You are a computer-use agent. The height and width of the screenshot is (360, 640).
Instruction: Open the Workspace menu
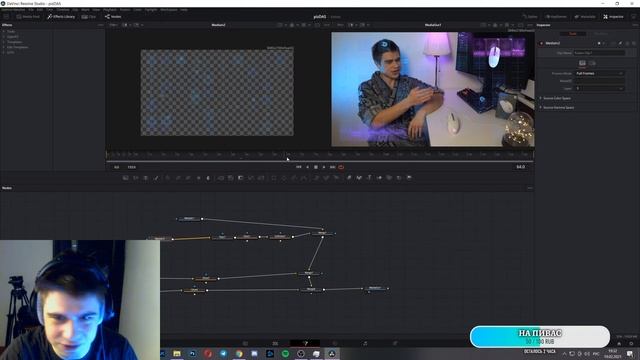(x=169, y=9)
